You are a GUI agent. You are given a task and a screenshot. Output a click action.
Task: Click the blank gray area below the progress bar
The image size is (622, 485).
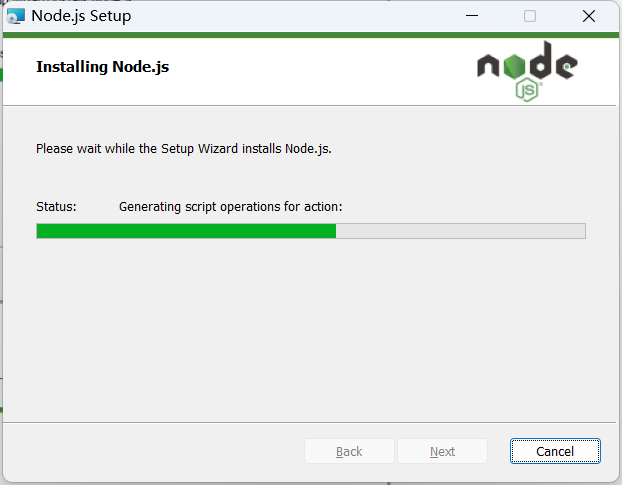(x=311, y=329)
